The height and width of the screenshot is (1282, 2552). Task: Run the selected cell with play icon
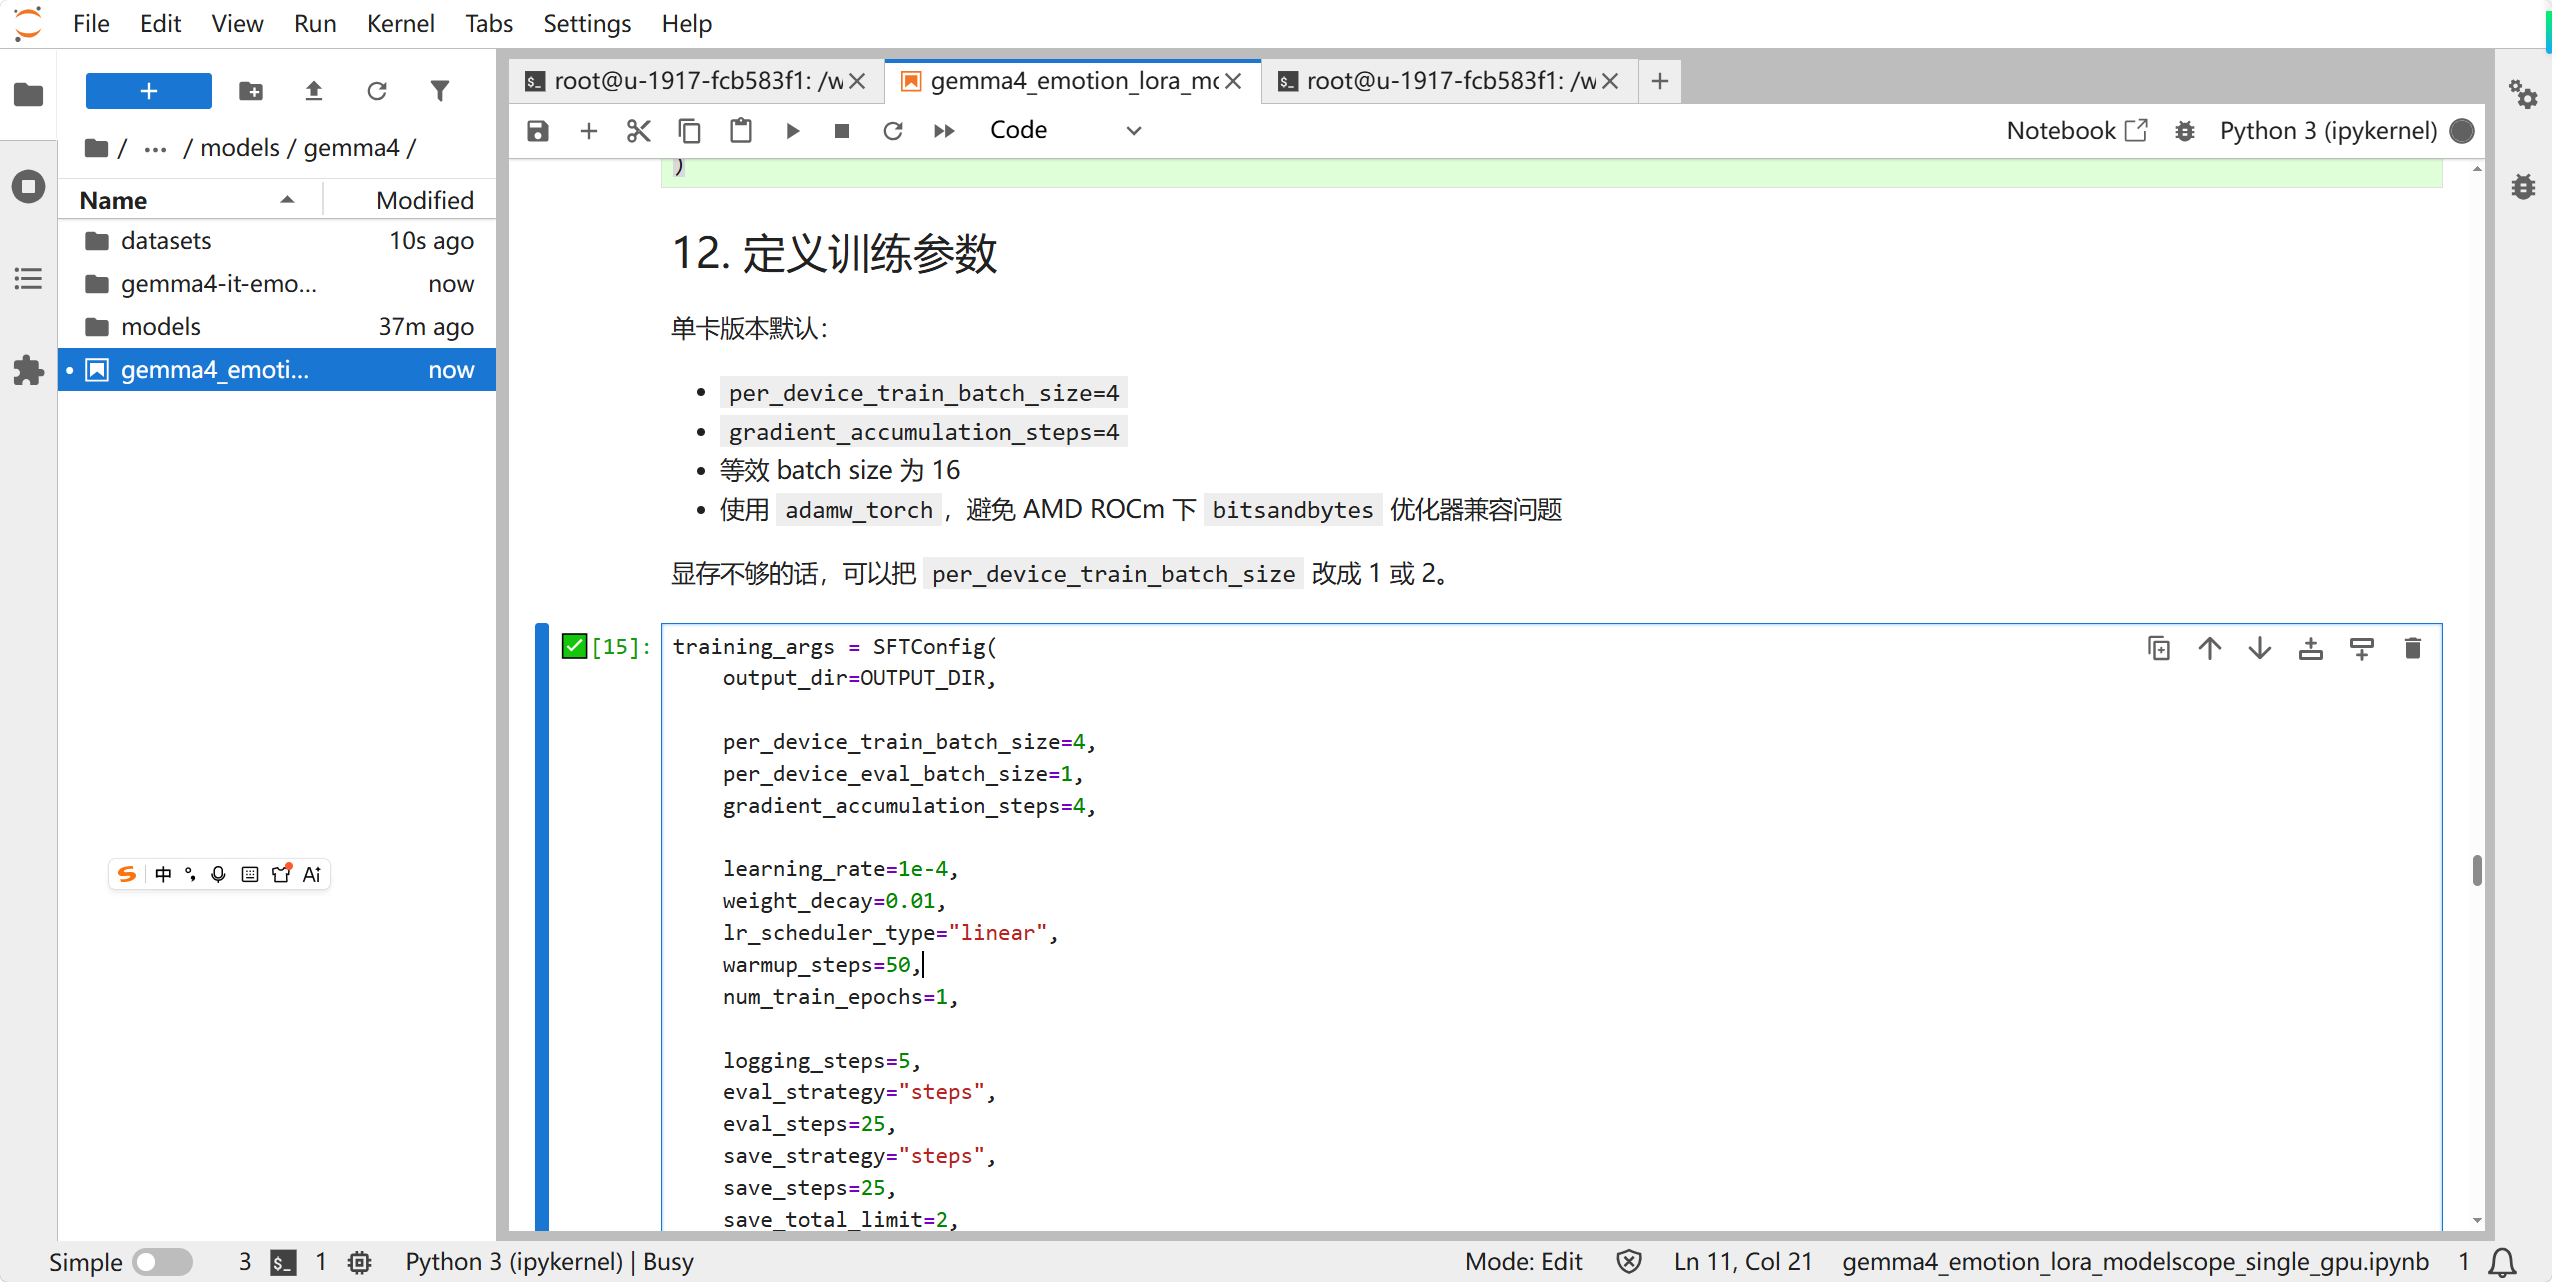[x=792, y=131]
